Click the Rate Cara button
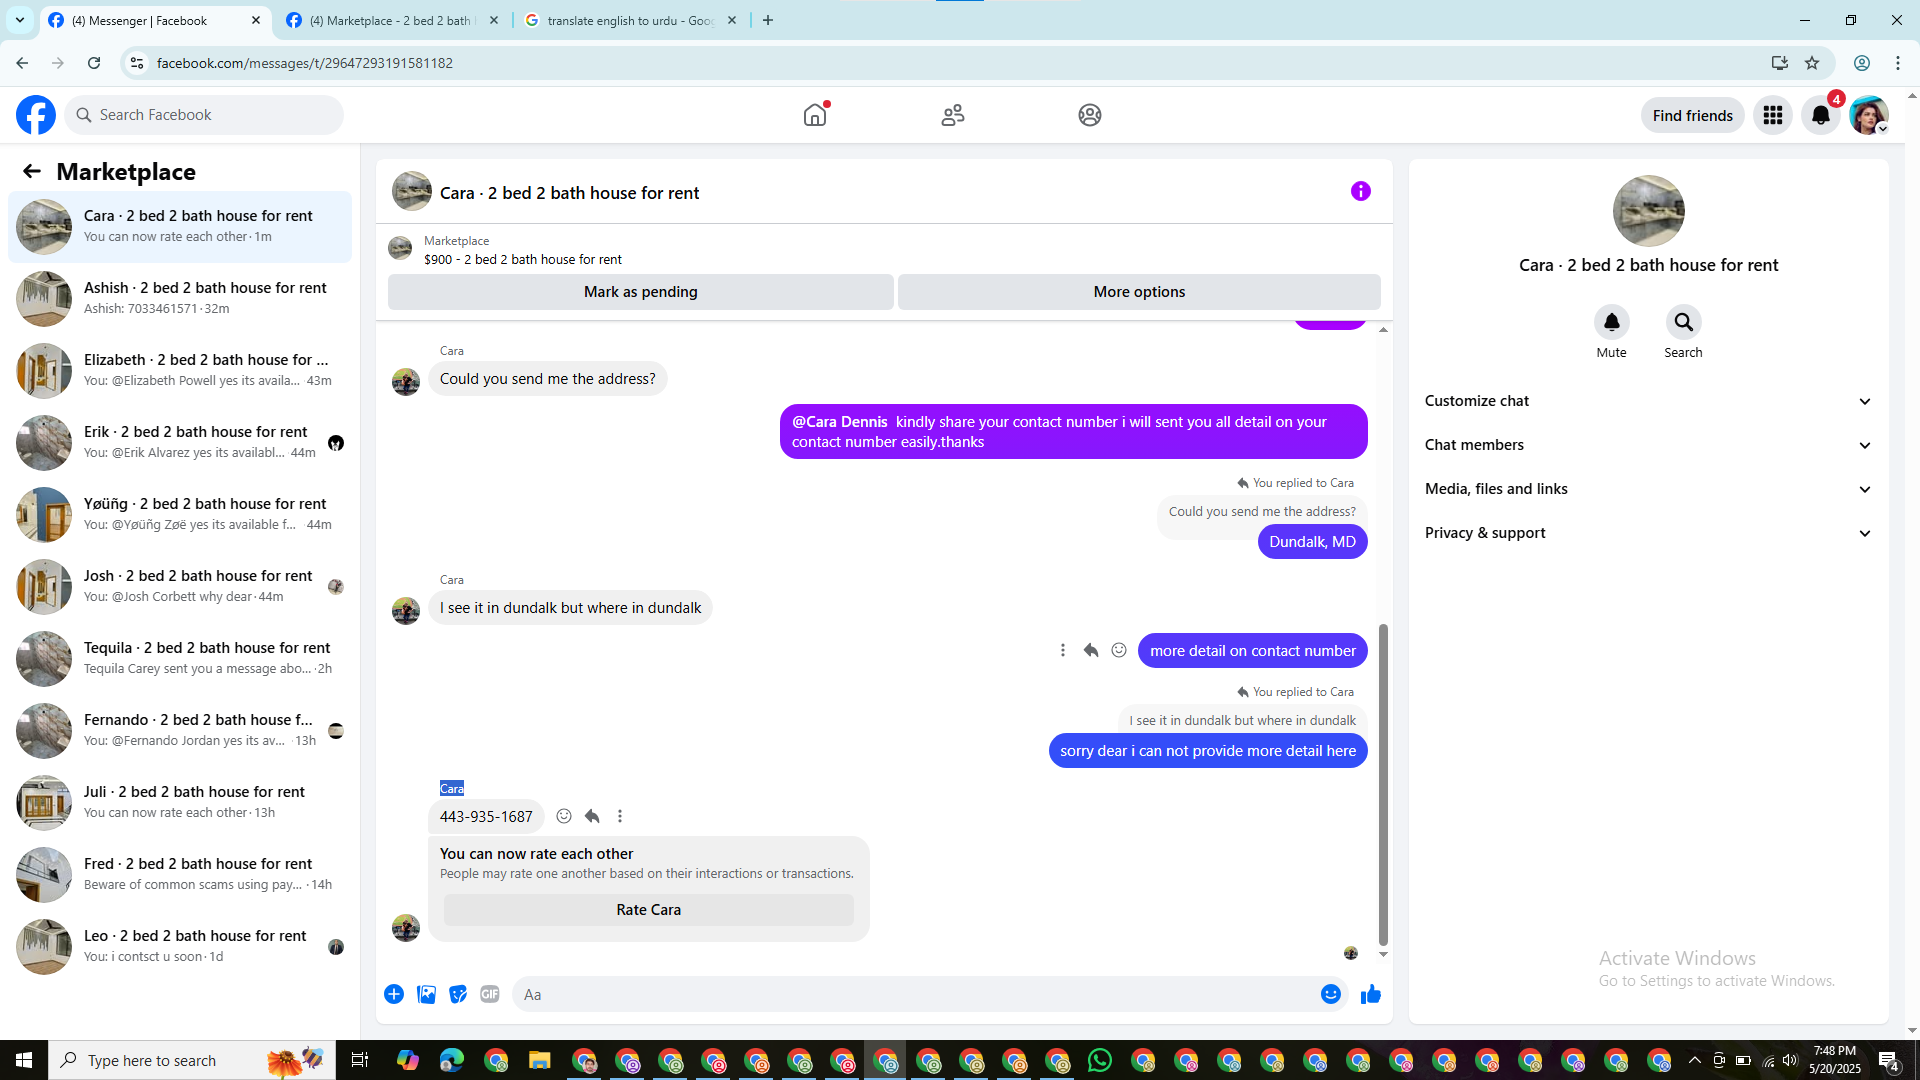 coord(648,910)
